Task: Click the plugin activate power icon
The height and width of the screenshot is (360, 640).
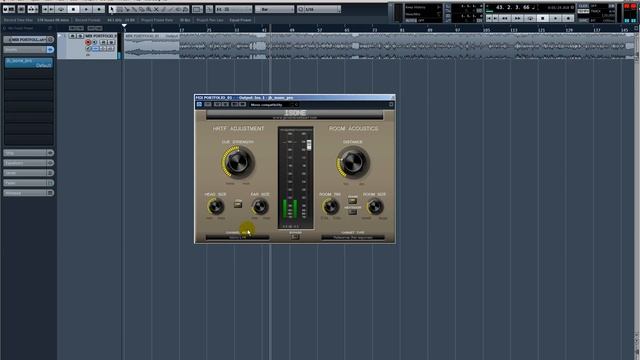Action: click(x=199, y=104)
